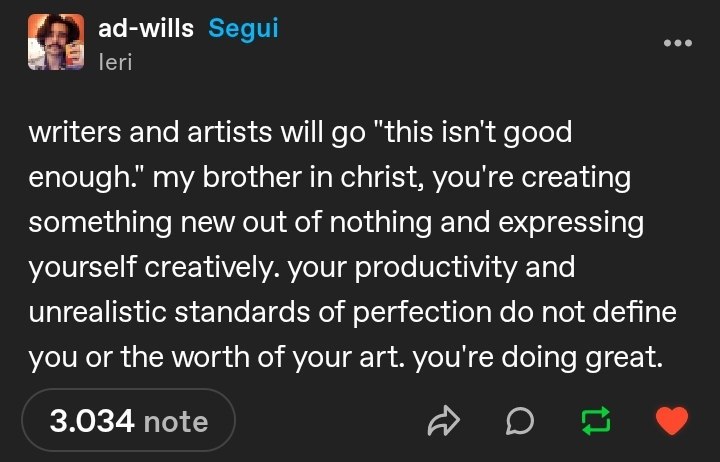The width and height of the screenshot is (720, 462).
Task: Click the word productivity in the post
Action: pos(436,268)
